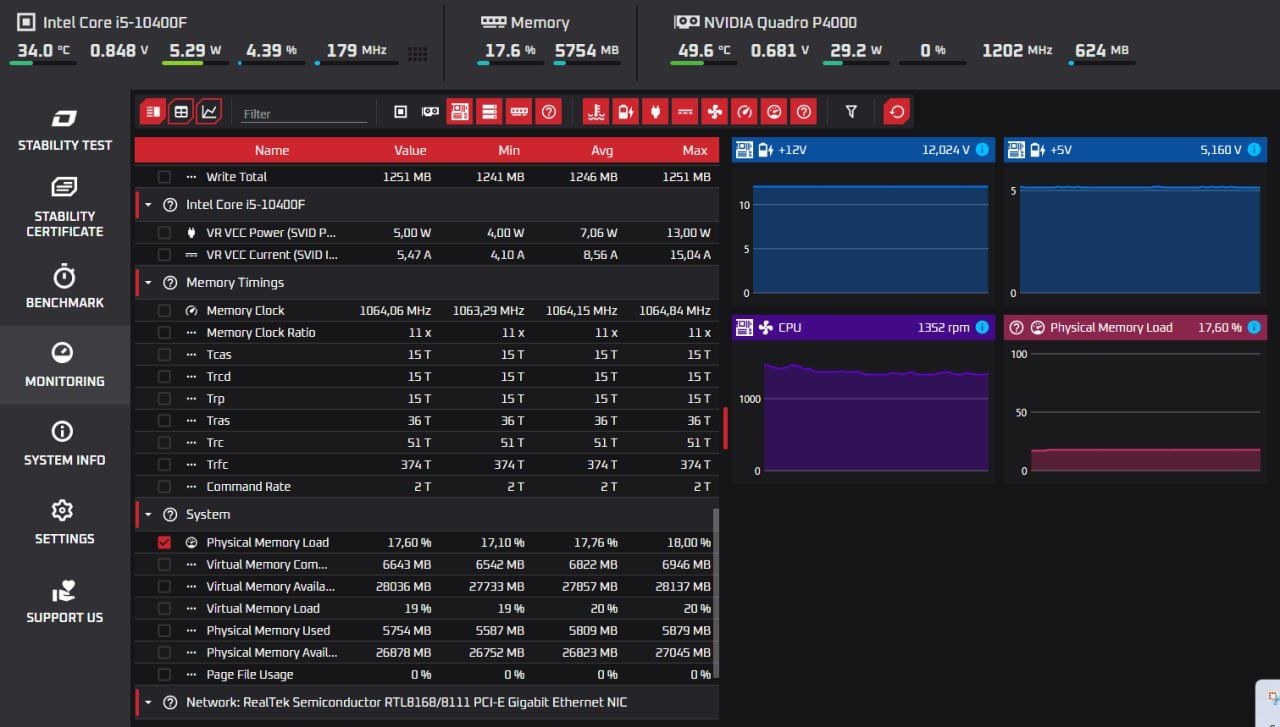Toggle the storage sensor source filter
The width and height of the screenshot is (1280, 727).
pos(489,112)
